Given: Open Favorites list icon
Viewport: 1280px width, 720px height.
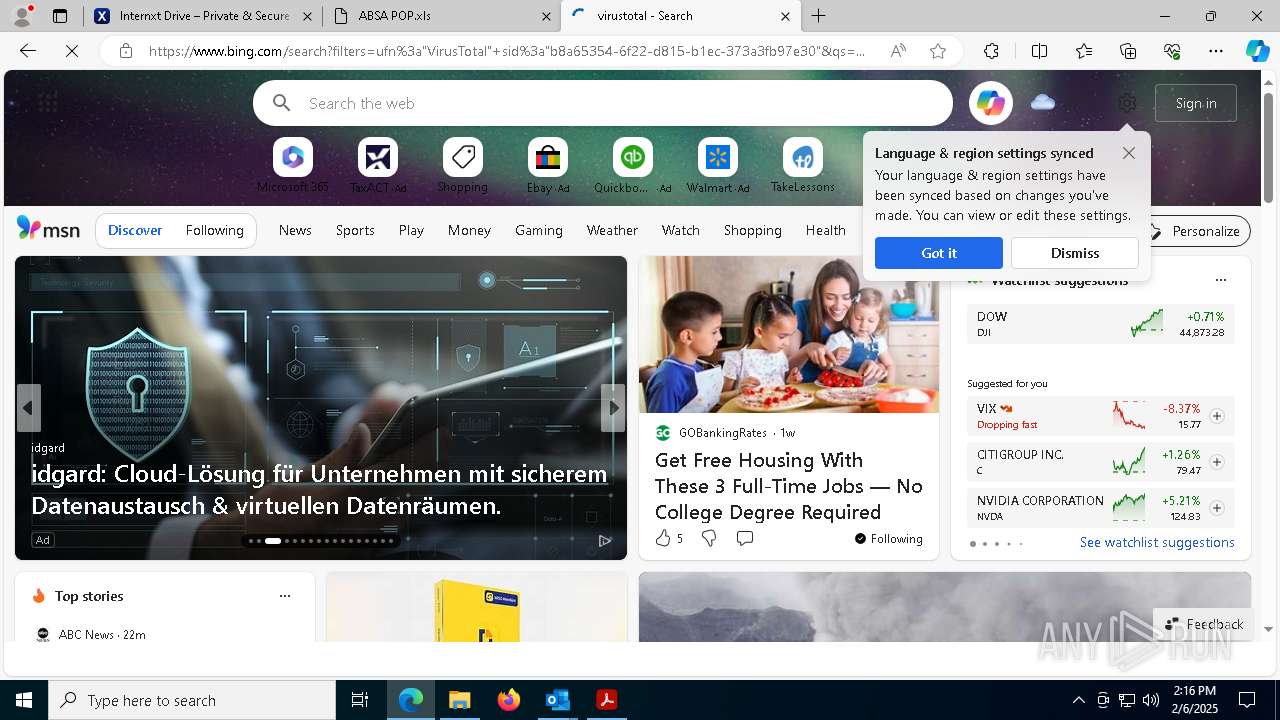Looking at the screenshot, I should 1084,51.
